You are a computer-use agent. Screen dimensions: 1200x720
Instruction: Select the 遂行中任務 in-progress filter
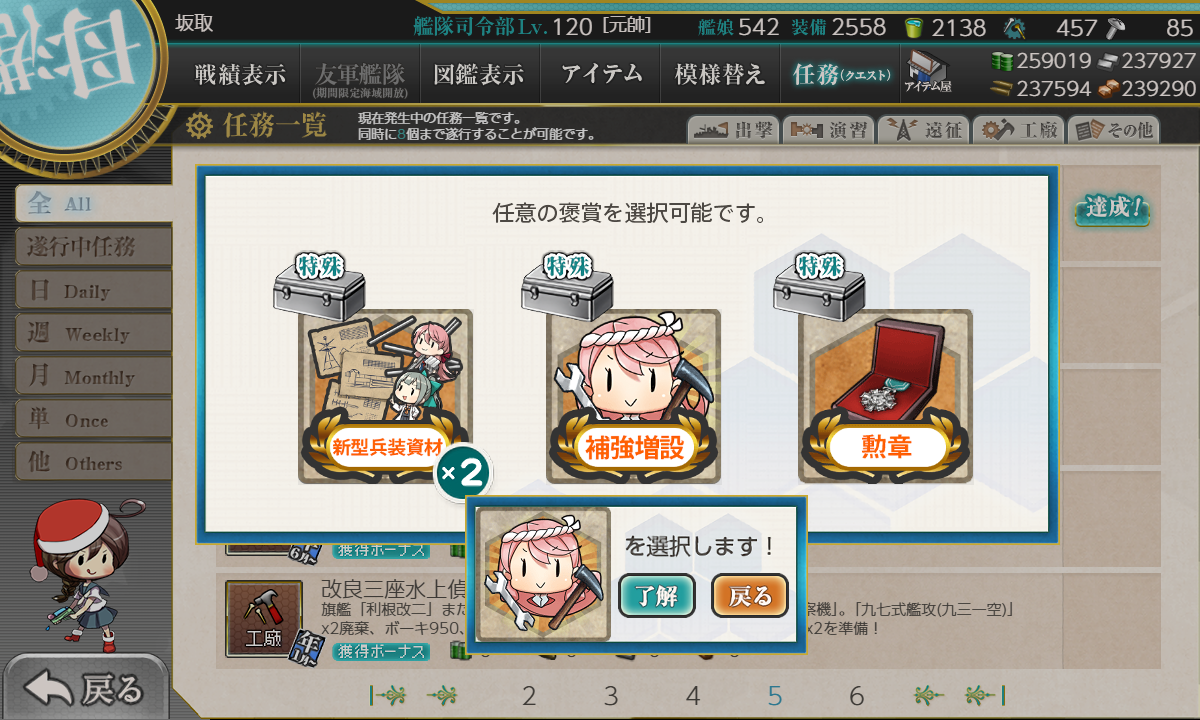[x=93, y=246]
